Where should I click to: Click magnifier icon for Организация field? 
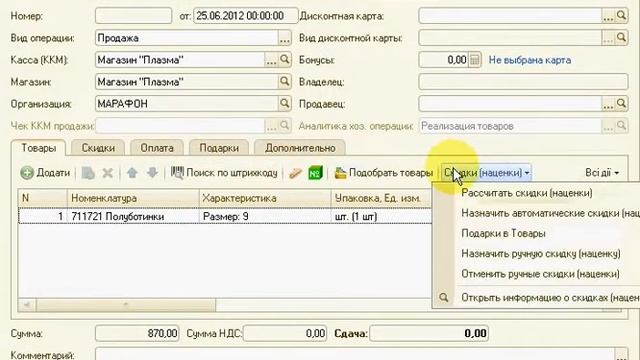click(x=284, y=104)
